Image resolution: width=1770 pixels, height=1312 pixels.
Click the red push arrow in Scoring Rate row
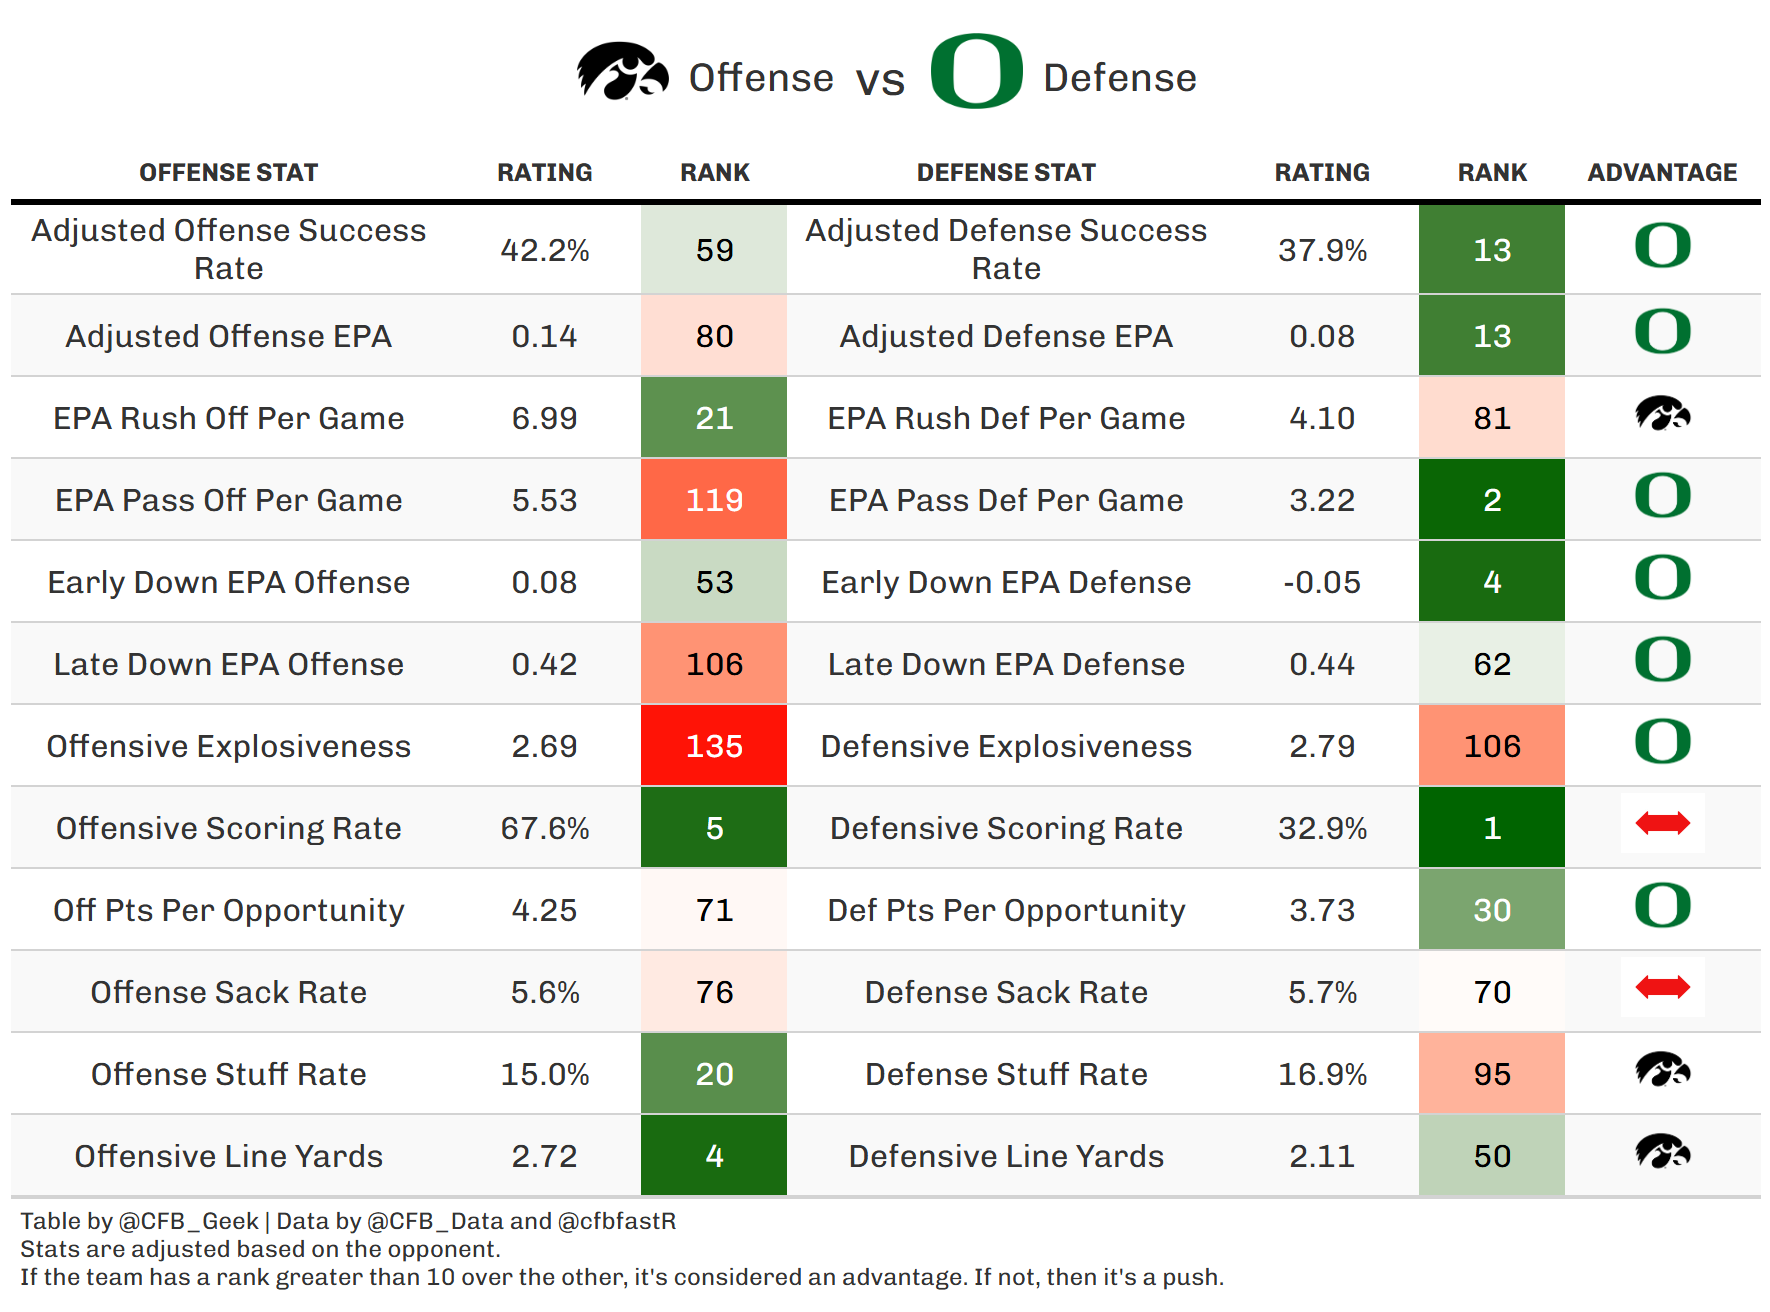[x=1662, y=824]
